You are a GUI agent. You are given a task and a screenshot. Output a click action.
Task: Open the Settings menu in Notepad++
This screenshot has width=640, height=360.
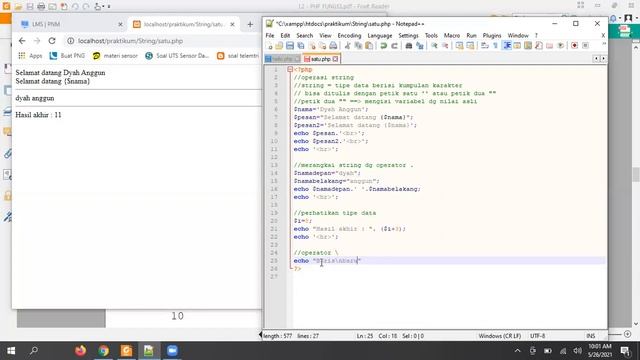coord(408,36)
